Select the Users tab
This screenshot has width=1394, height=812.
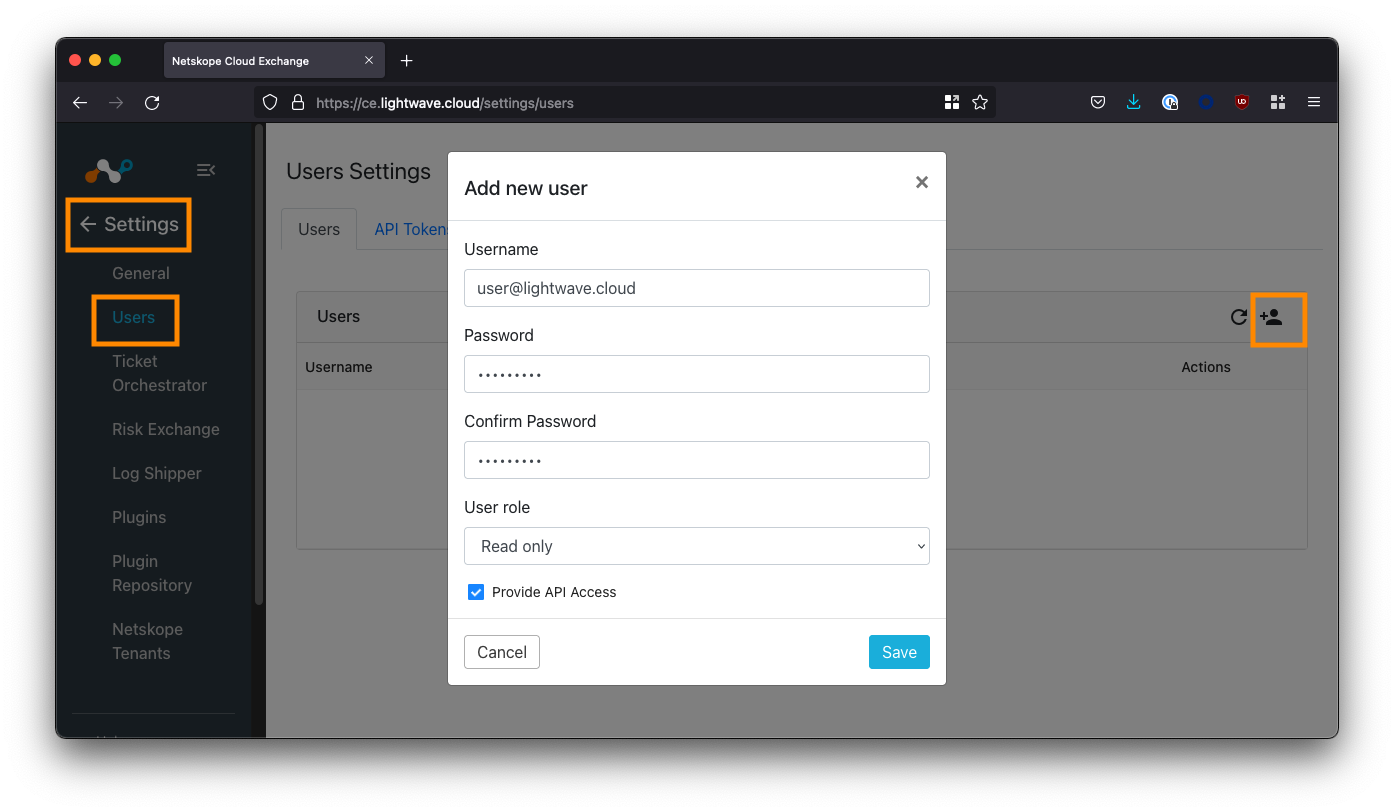pos(319,229)
